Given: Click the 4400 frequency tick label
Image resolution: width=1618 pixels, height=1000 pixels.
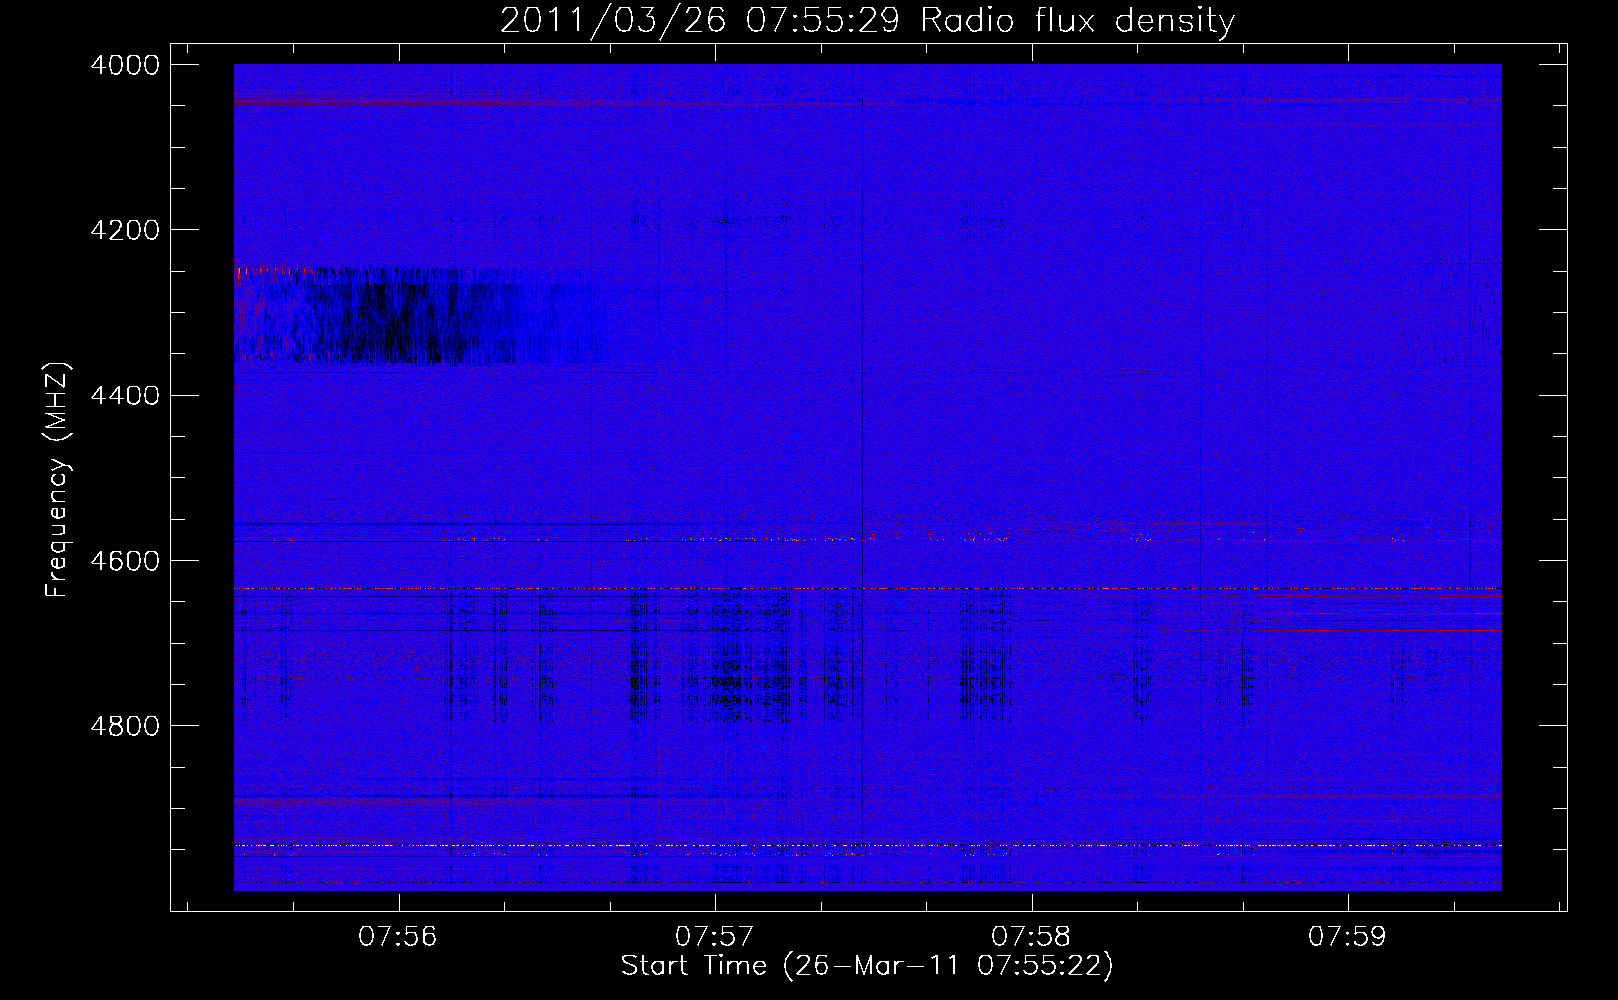Looking at the screenshot, I should [x=125, y=396].
